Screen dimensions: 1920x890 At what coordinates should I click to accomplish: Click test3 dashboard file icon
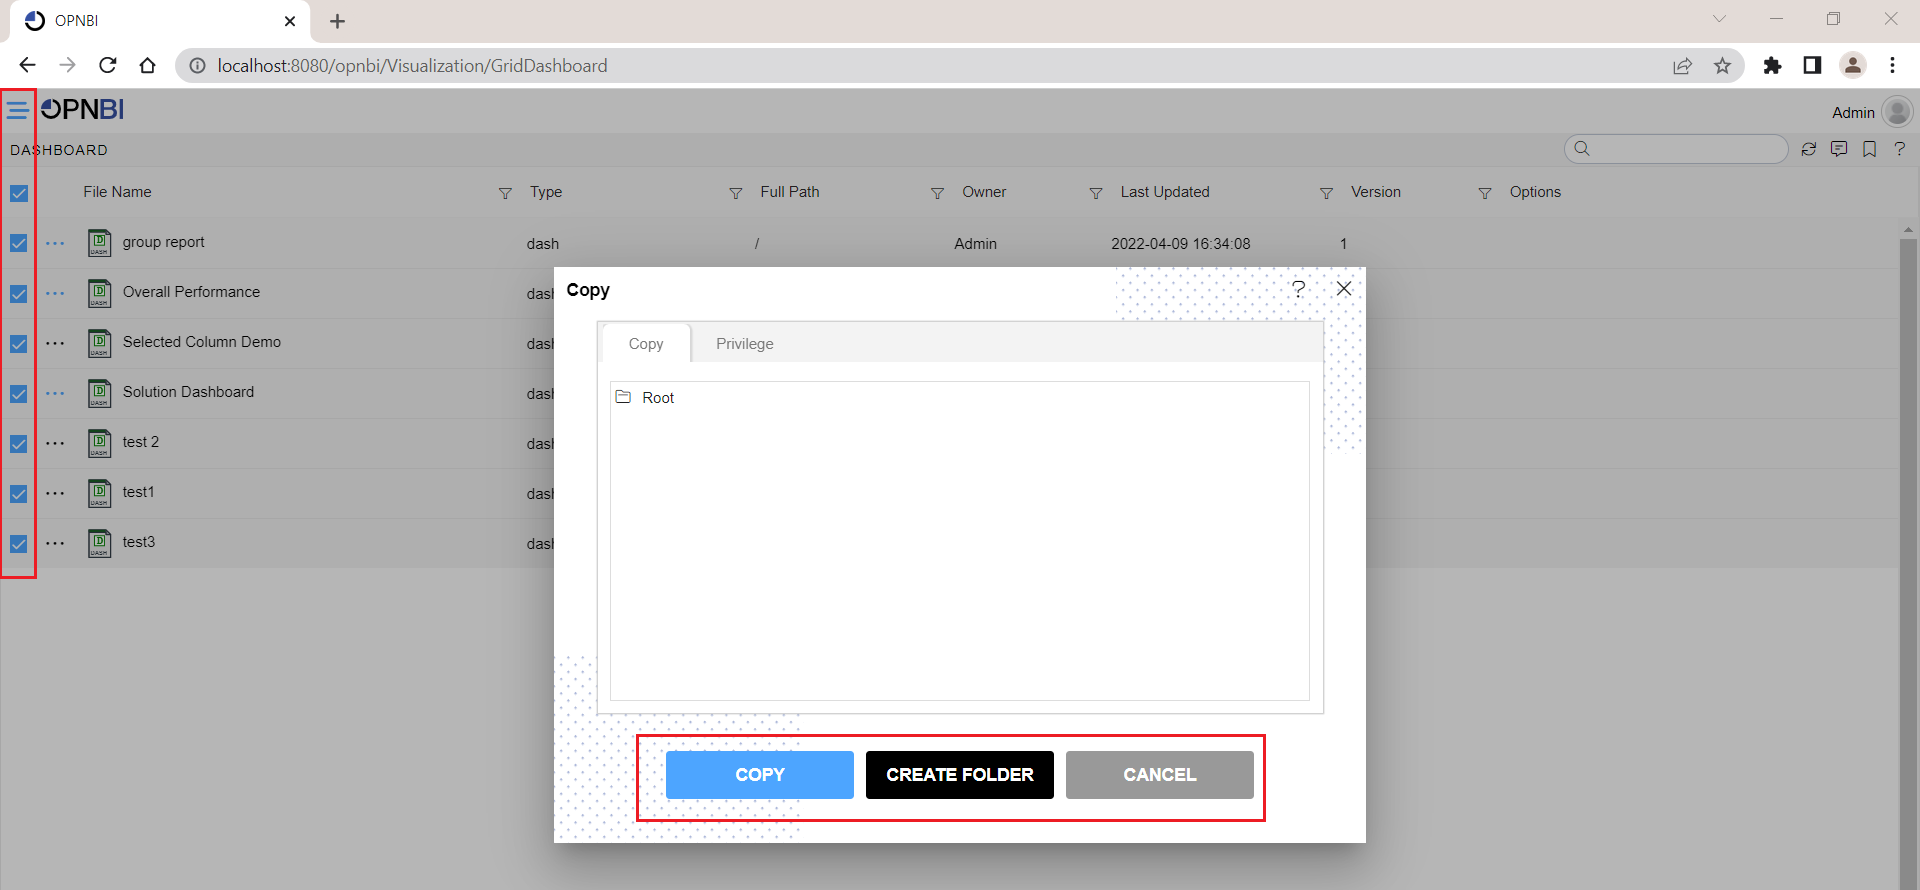coord(99,543)
